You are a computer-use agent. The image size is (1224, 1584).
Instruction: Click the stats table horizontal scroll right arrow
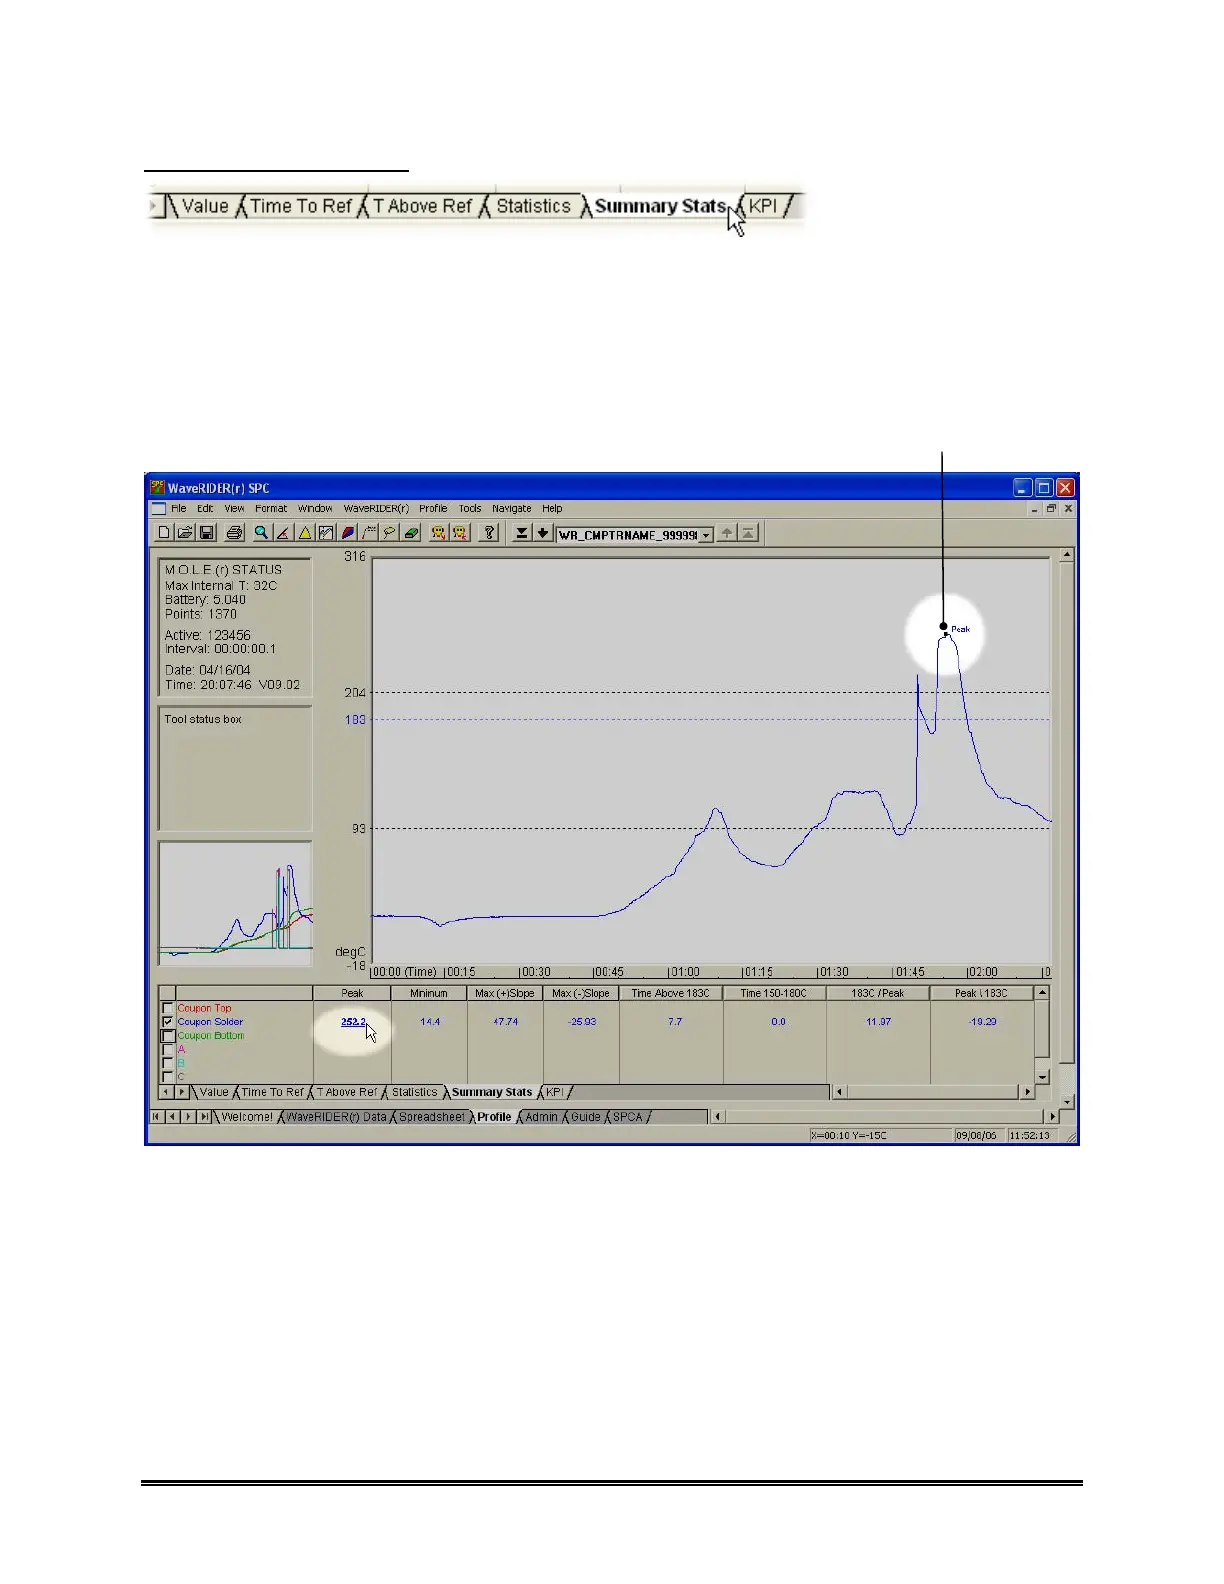tap(1027, 1092)
